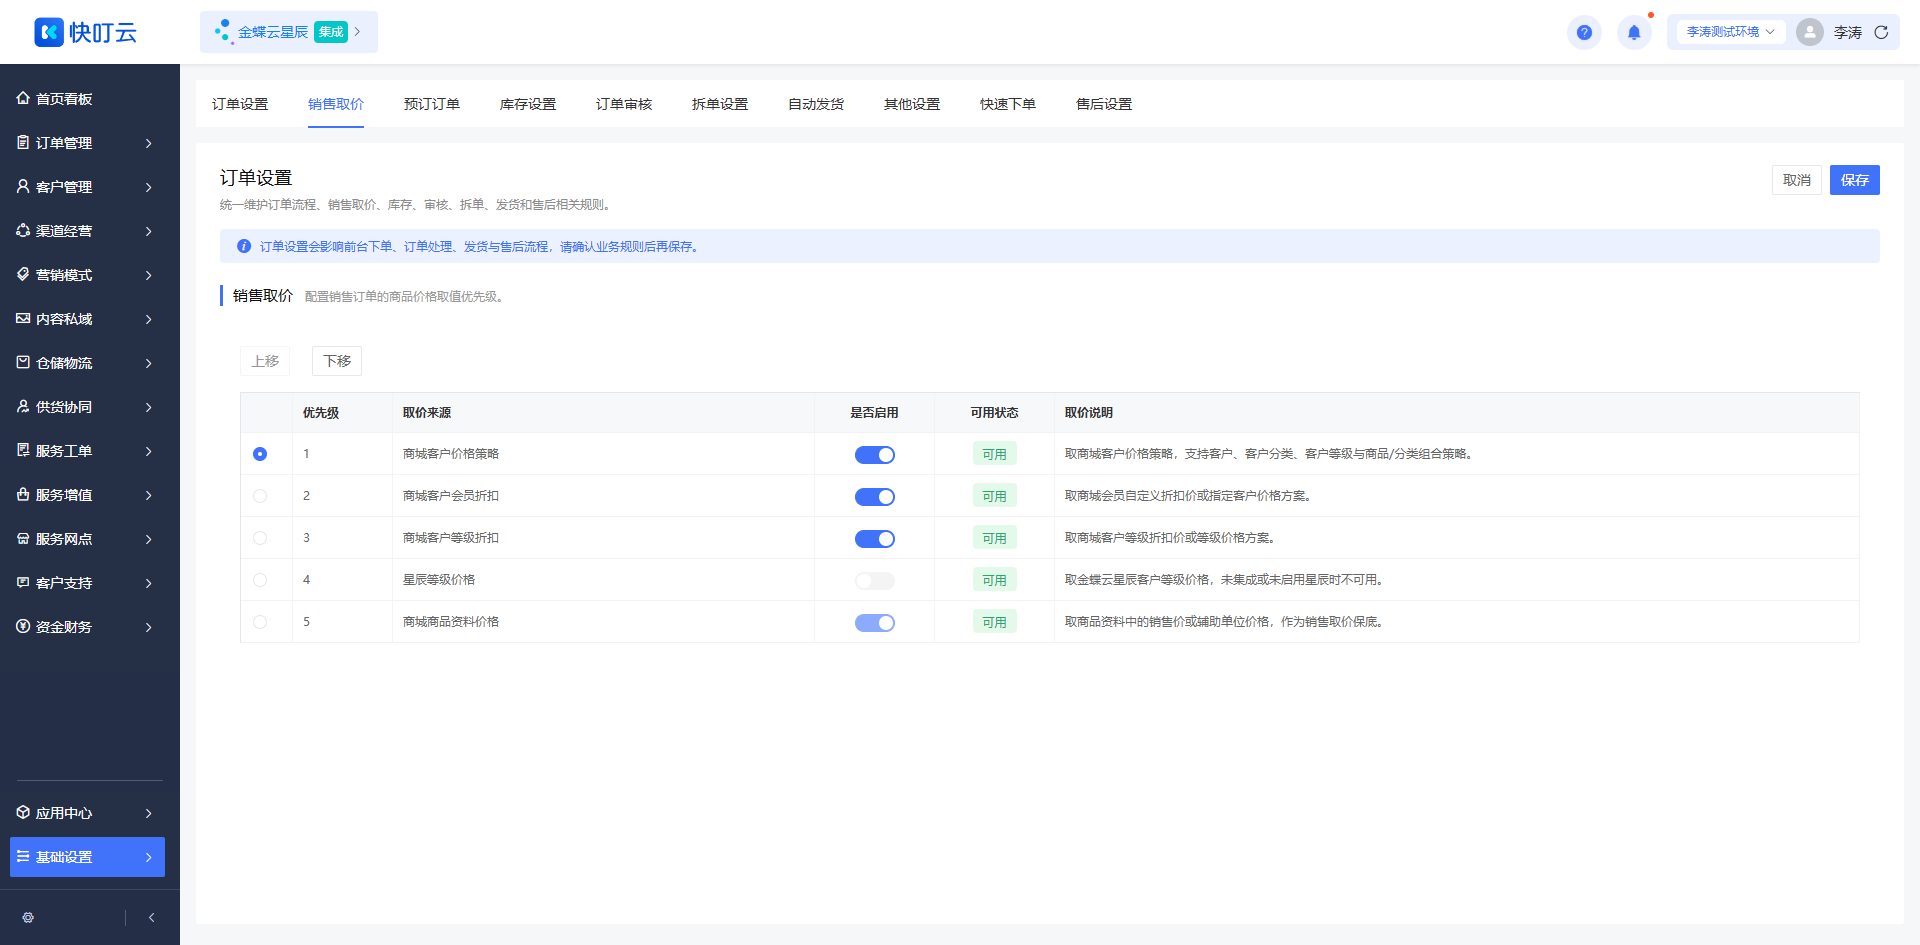Open help via the question mark icon
The height and width of the screenshot is (945, 1920).
click(x=1584, y=32)
